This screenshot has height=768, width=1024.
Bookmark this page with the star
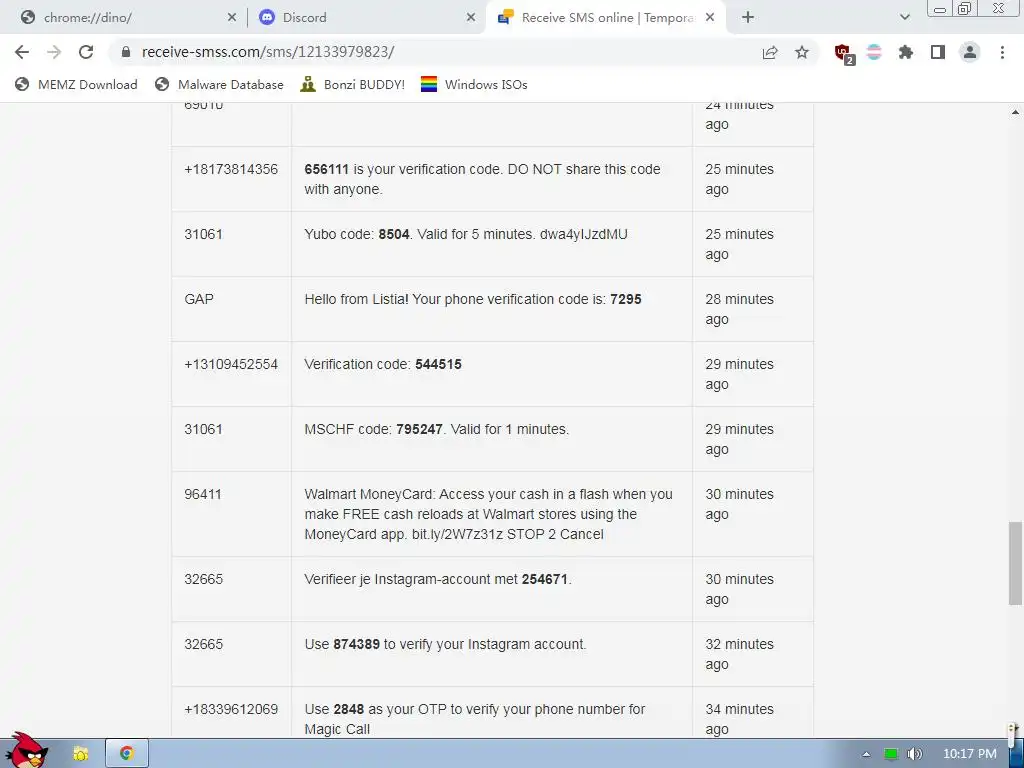pyautogui.click(x=802, y=52)
